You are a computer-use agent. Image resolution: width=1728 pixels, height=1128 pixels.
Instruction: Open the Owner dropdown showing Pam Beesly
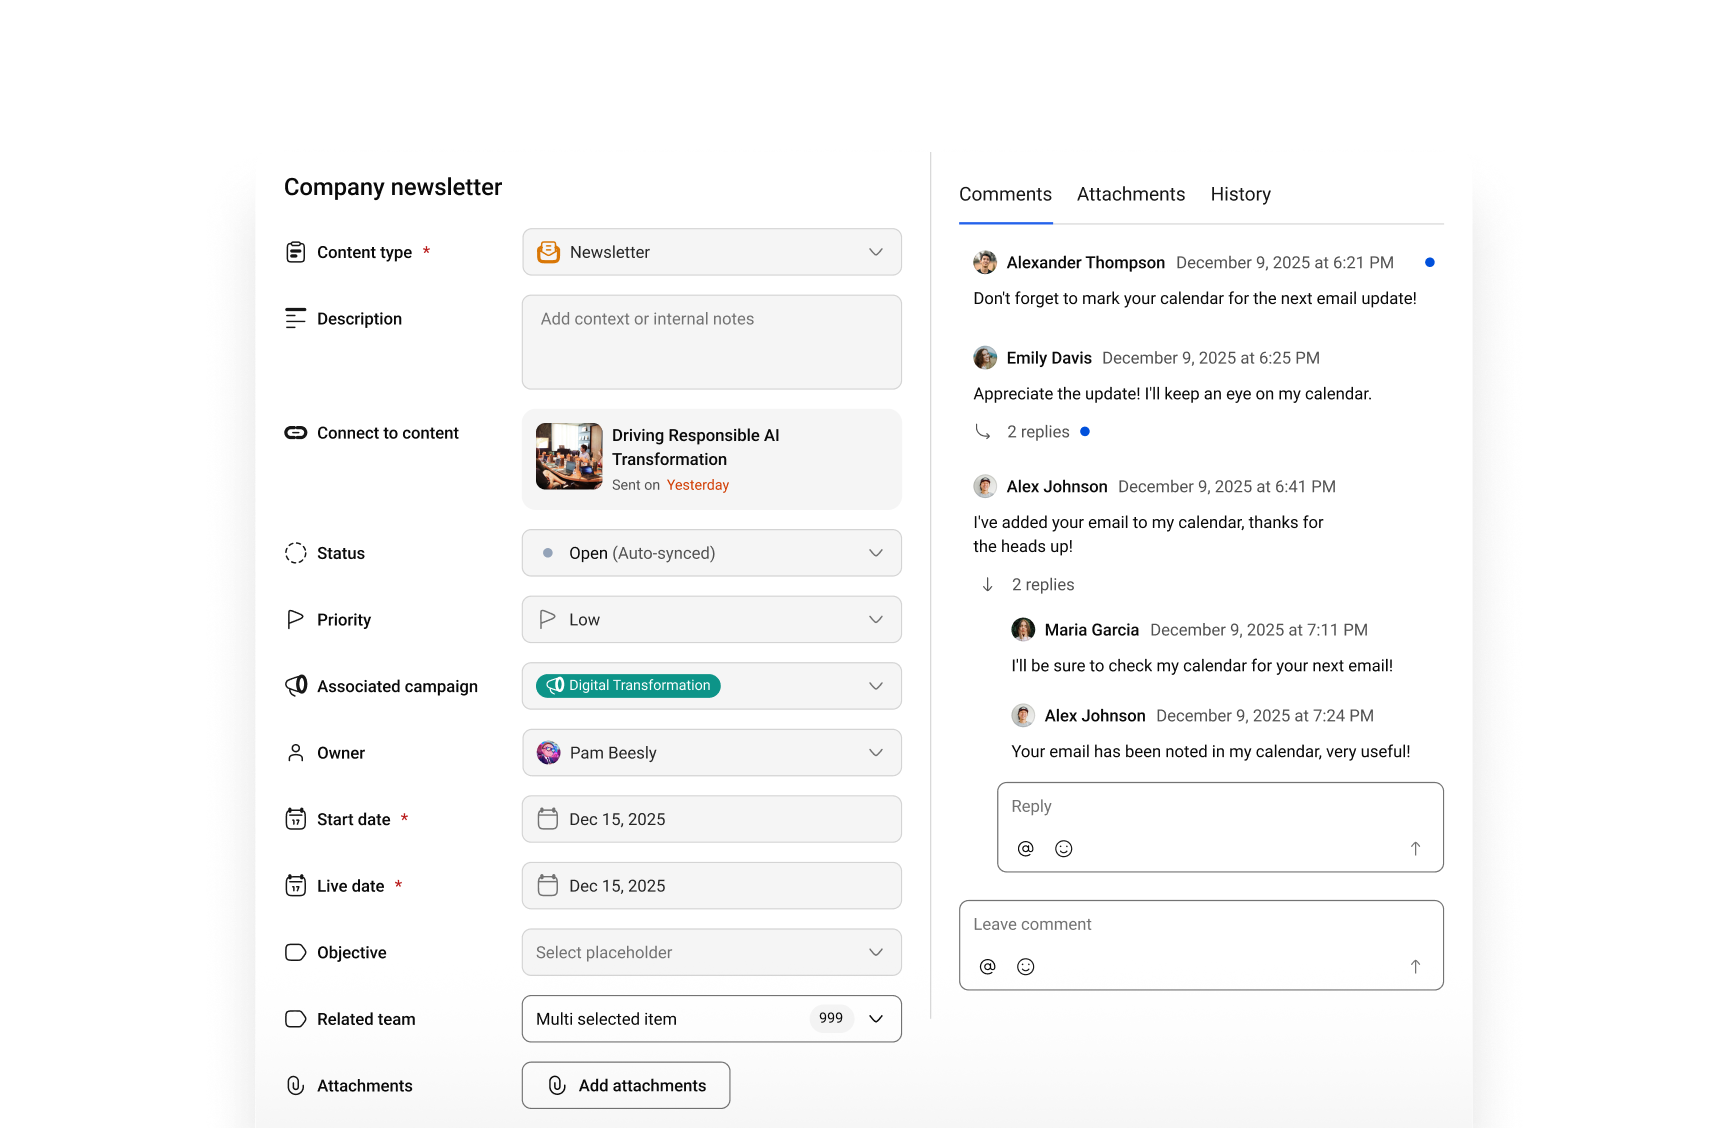click(876, 752)
